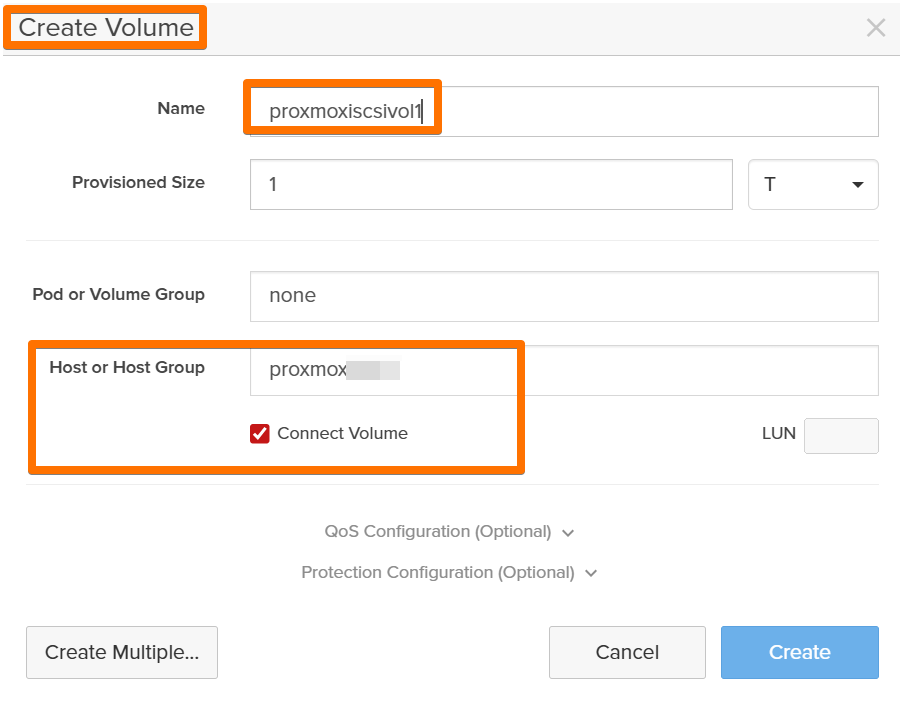Uncheck the Connect Volume checkbox
900x701 pixels.
coord(260,433)
